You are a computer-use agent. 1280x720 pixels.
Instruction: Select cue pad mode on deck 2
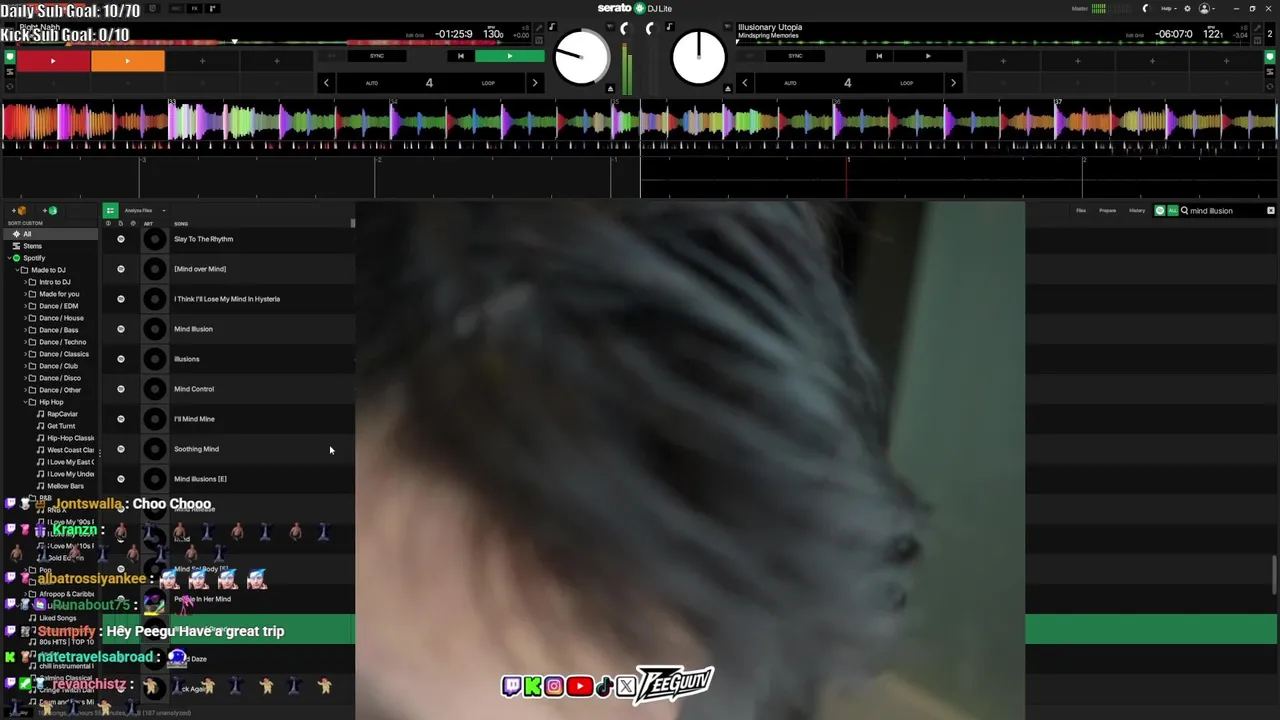point(1271,57)
